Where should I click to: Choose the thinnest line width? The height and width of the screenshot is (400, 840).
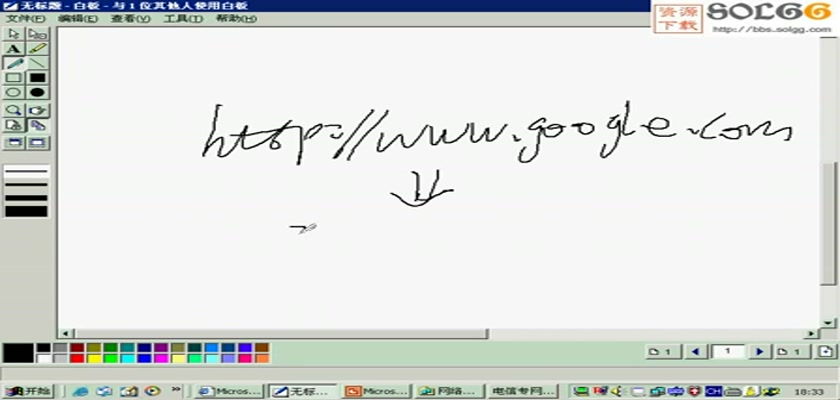pyautogui.click(x=26, y=172)
